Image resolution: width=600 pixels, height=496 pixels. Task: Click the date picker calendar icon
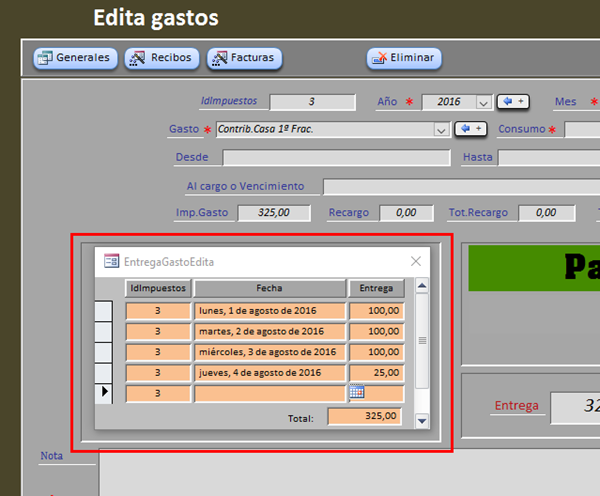pos(357,393)
